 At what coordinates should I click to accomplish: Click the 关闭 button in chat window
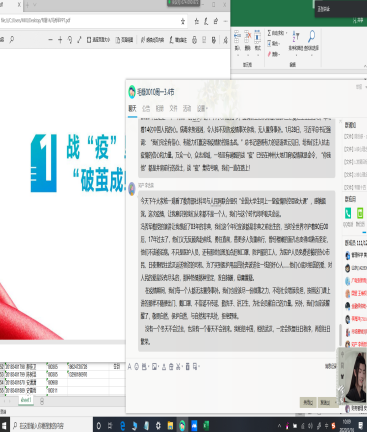pos(308,403)
